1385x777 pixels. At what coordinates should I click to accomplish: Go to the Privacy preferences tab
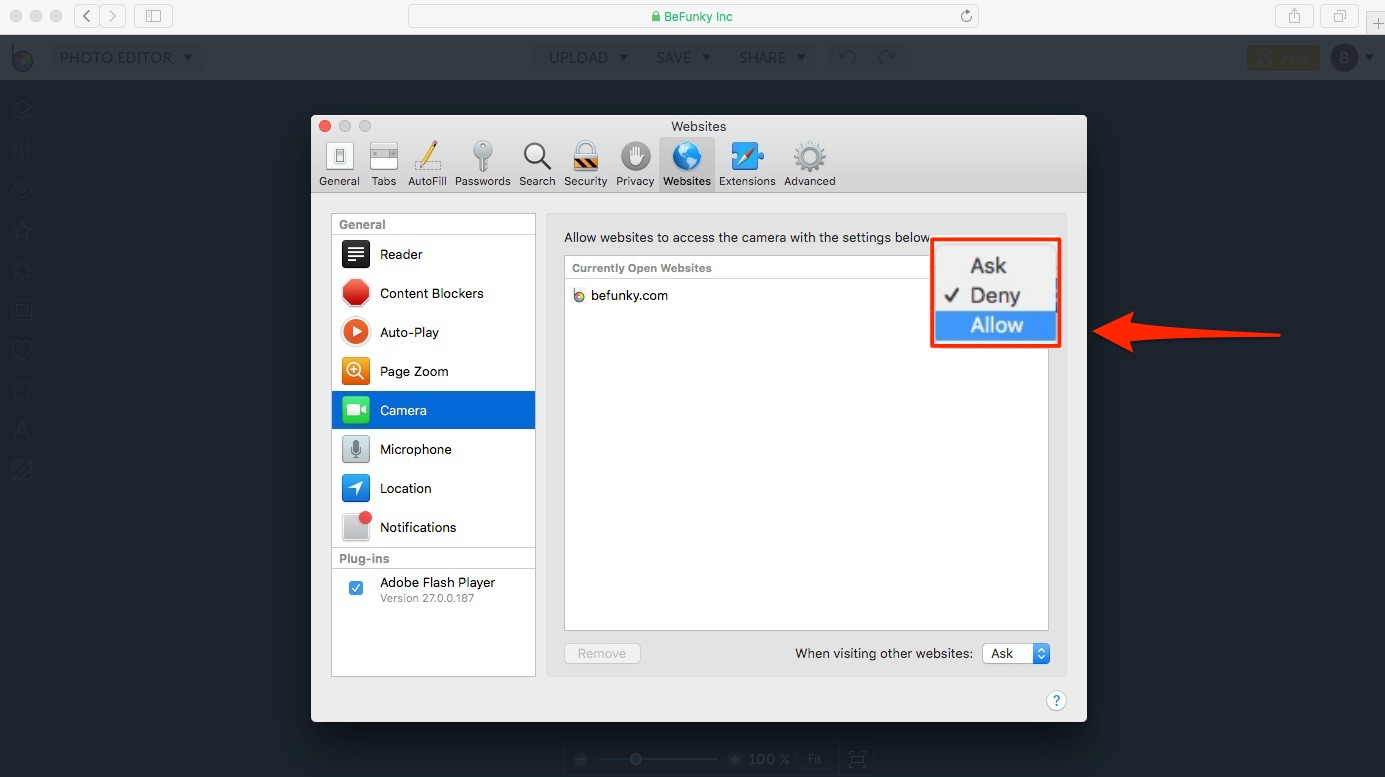635,164
